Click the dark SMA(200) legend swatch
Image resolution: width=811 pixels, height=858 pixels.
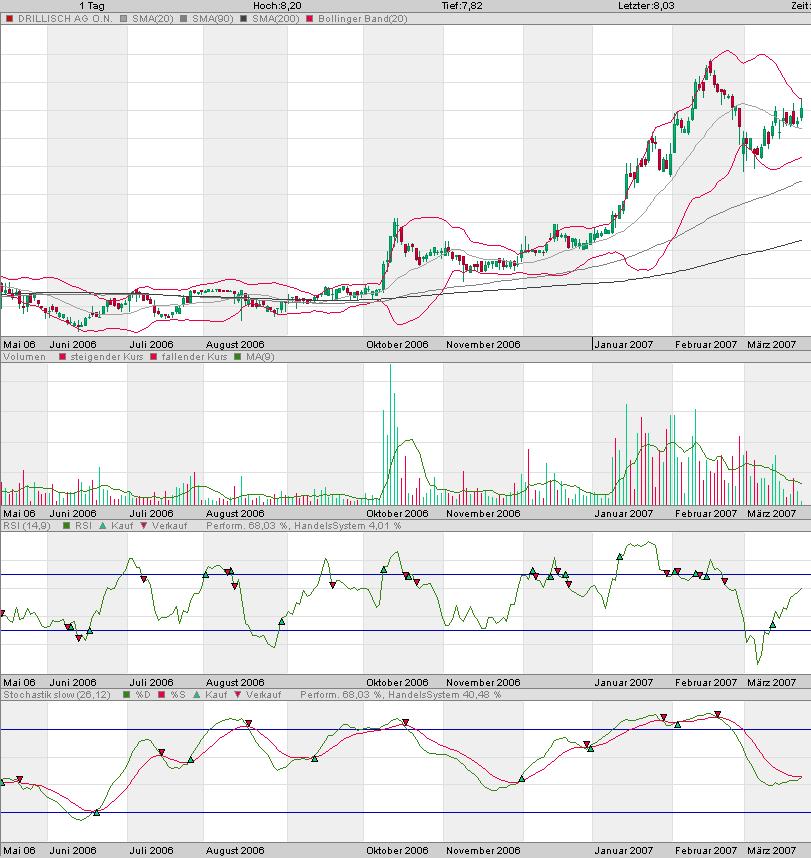pyautogui.click(x=244, y=19)
